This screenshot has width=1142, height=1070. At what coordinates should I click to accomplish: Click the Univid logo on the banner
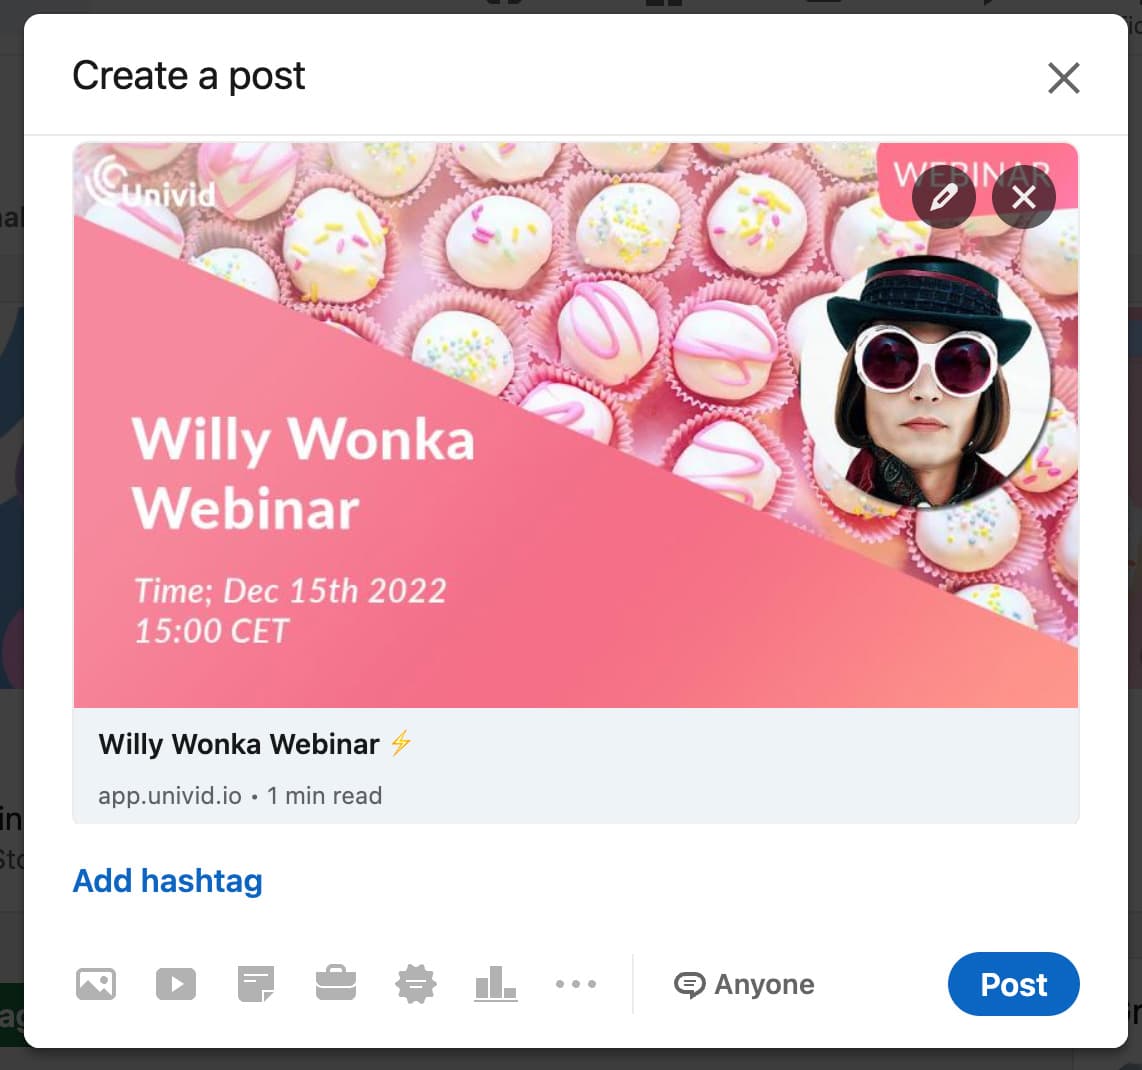[151, 182]
